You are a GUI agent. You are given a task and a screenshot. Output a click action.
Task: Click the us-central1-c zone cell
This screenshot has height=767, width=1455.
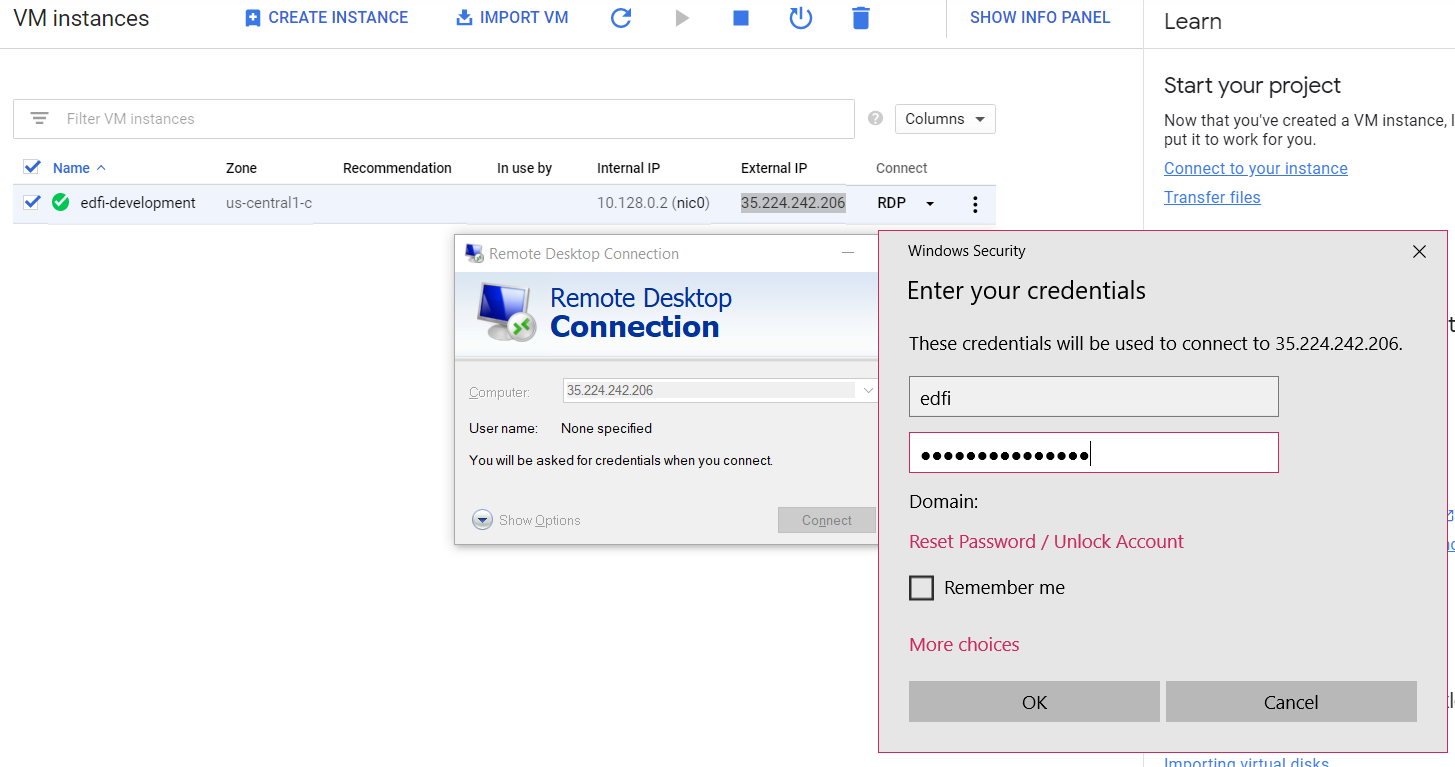(269, 203)
